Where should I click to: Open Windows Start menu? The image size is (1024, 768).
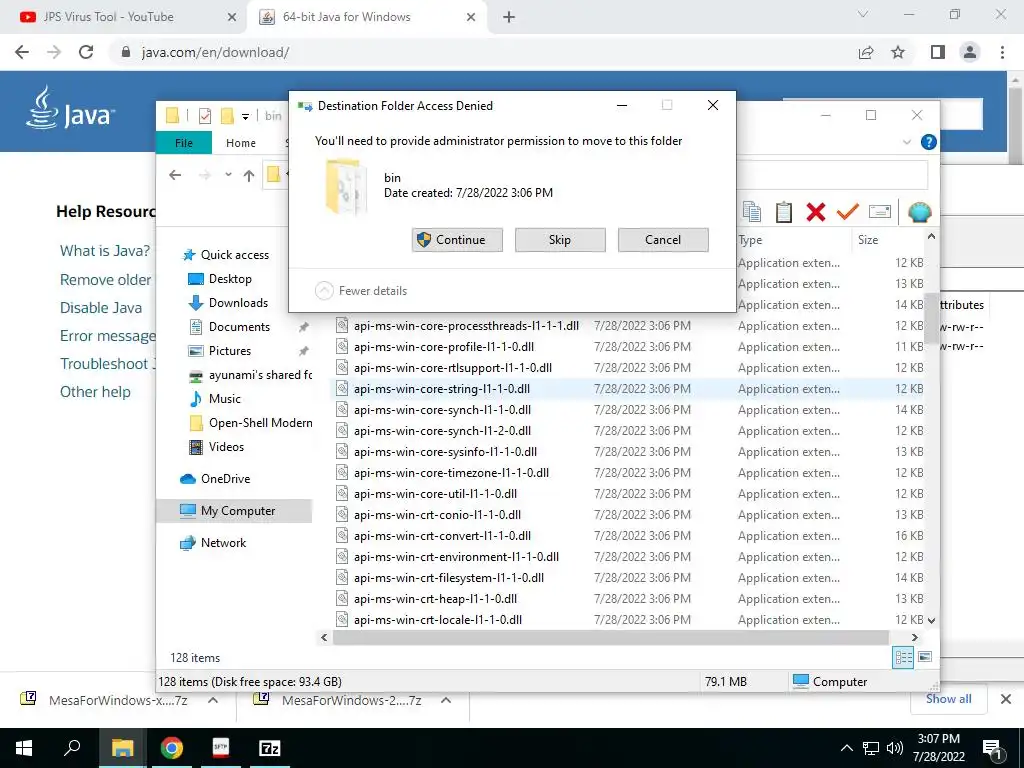click(x=24, y=748)
